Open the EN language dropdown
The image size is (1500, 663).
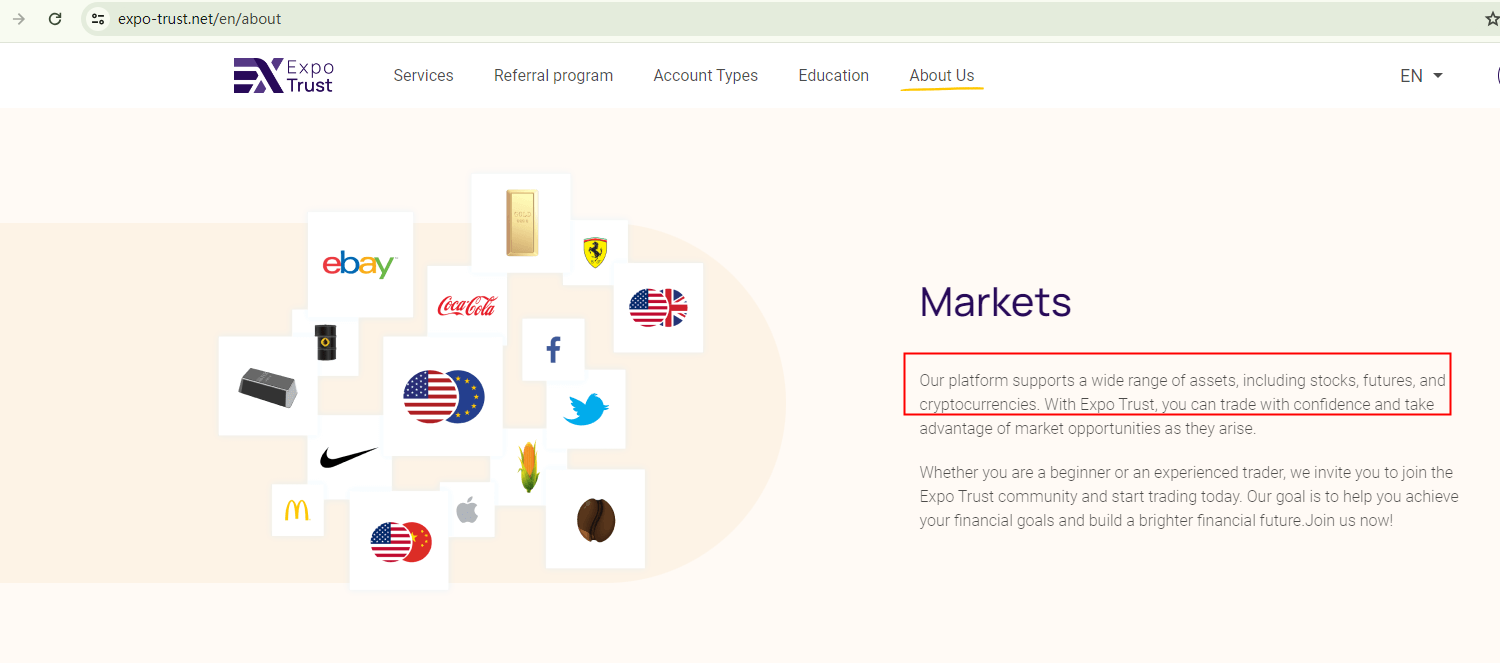click(1421, 76)
